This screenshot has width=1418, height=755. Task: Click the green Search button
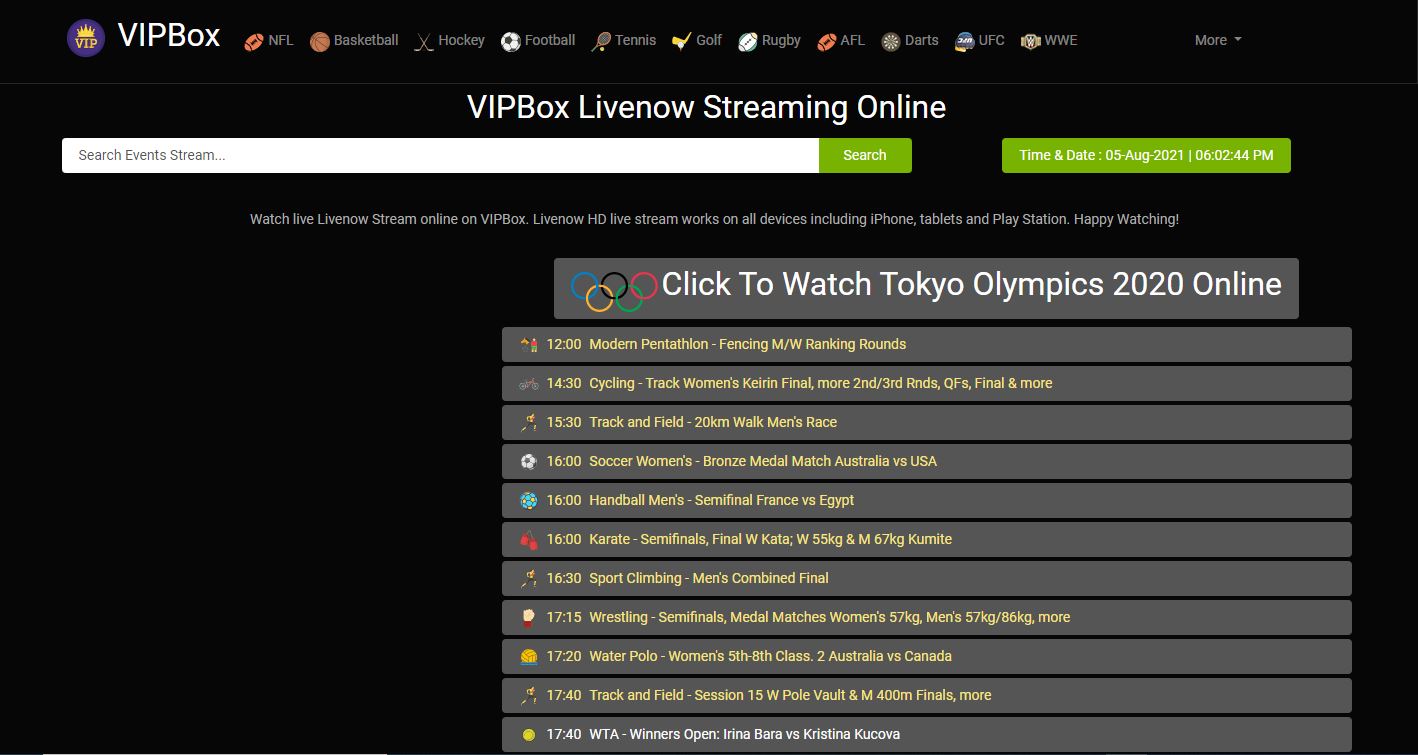[x=865, y=155]
